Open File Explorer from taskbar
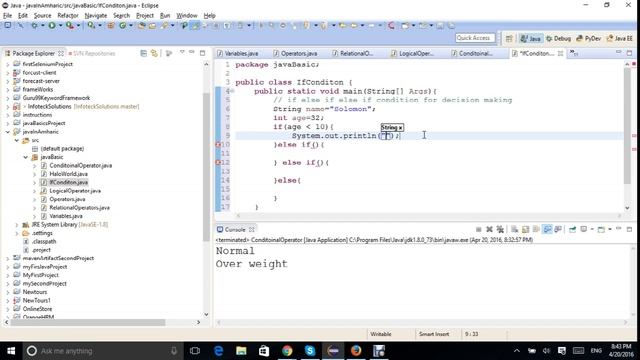Screen dimensions: 640x360 [x=241, y=351]
